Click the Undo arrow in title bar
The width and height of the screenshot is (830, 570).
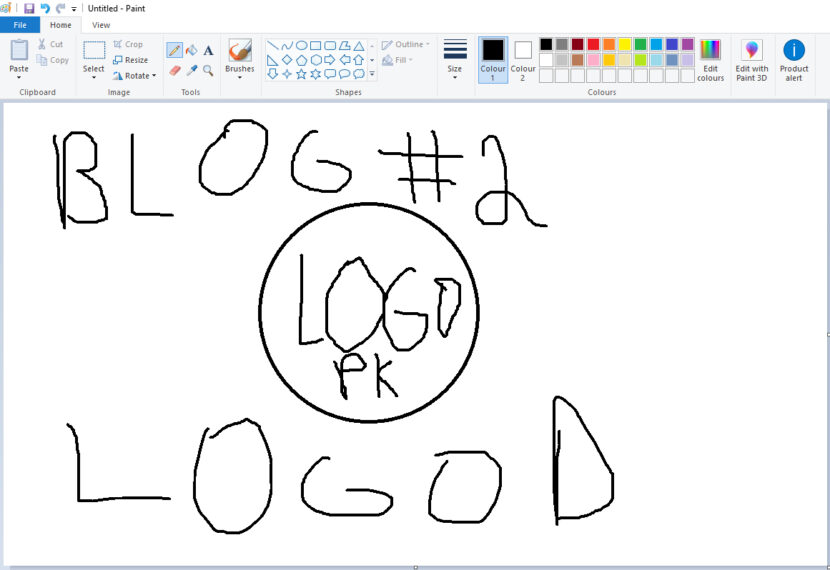click(x=45, y=8)
